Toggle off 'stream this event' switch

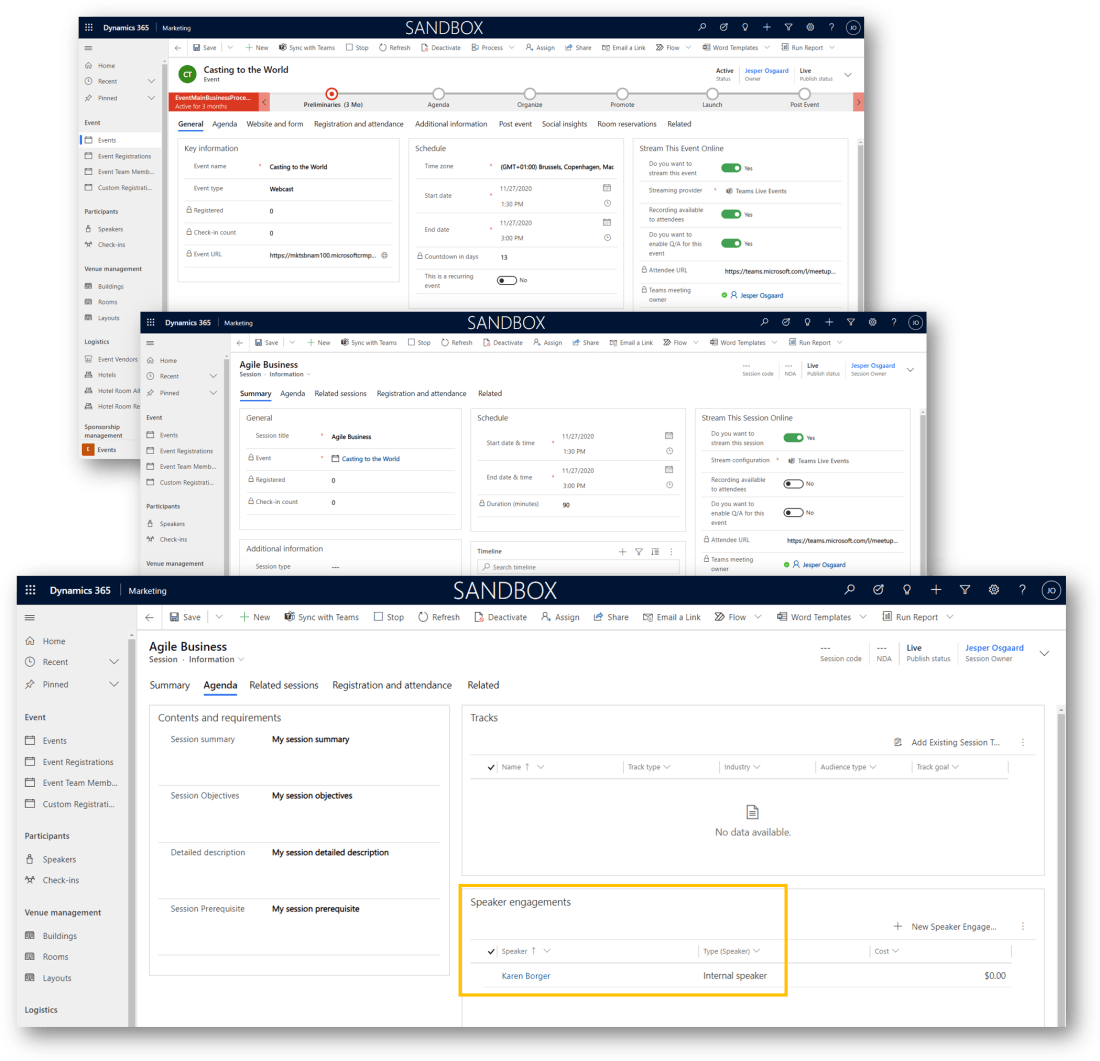730,169
